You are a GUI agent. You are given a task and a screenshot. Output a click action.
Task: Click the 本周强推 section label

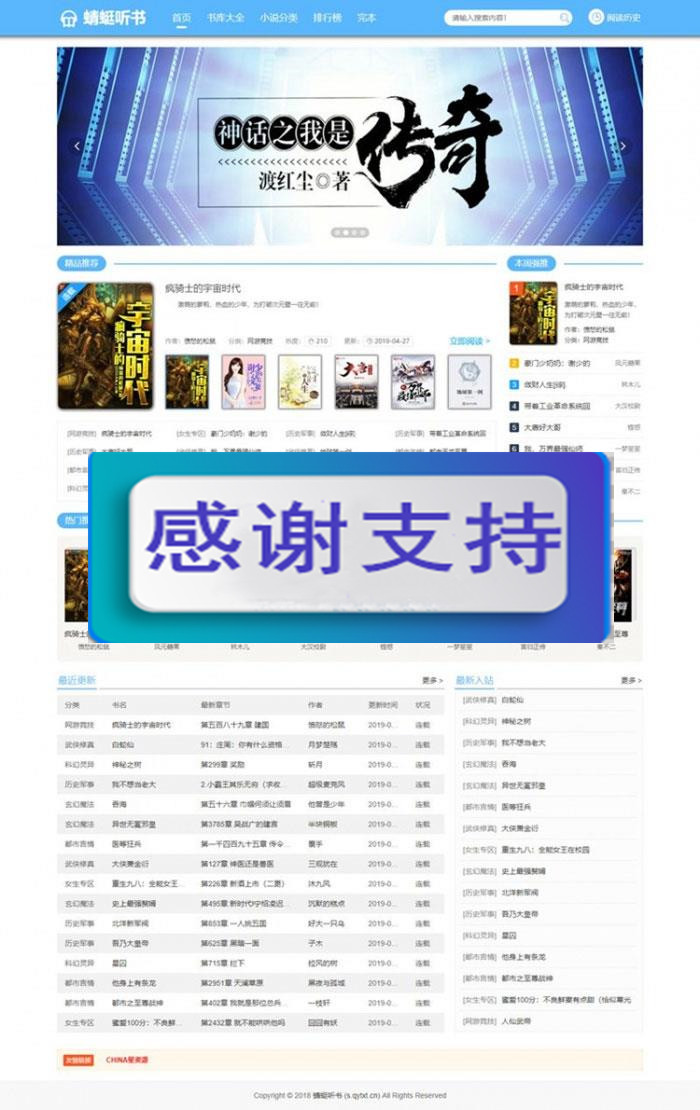pos(531,263)
